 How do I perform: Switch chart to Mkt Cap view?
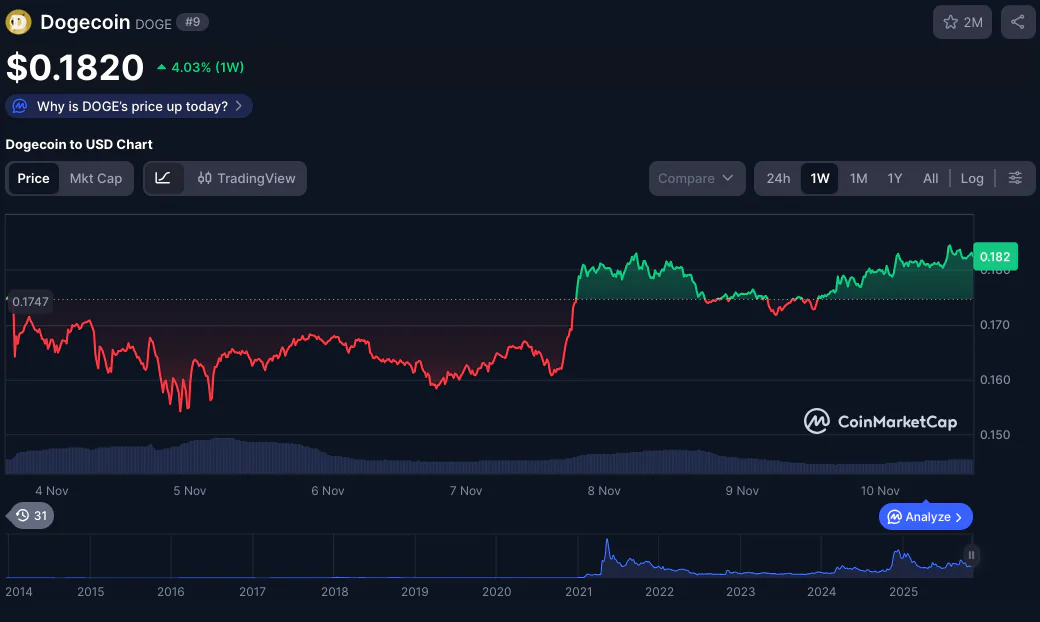[x=96, y=178]
